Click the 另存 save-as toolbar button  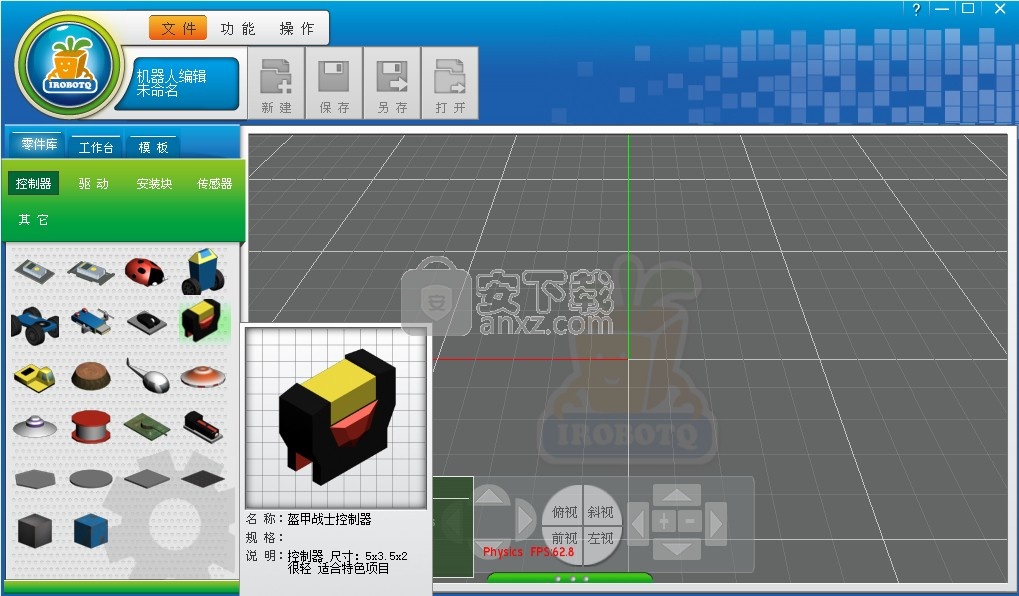393,83
